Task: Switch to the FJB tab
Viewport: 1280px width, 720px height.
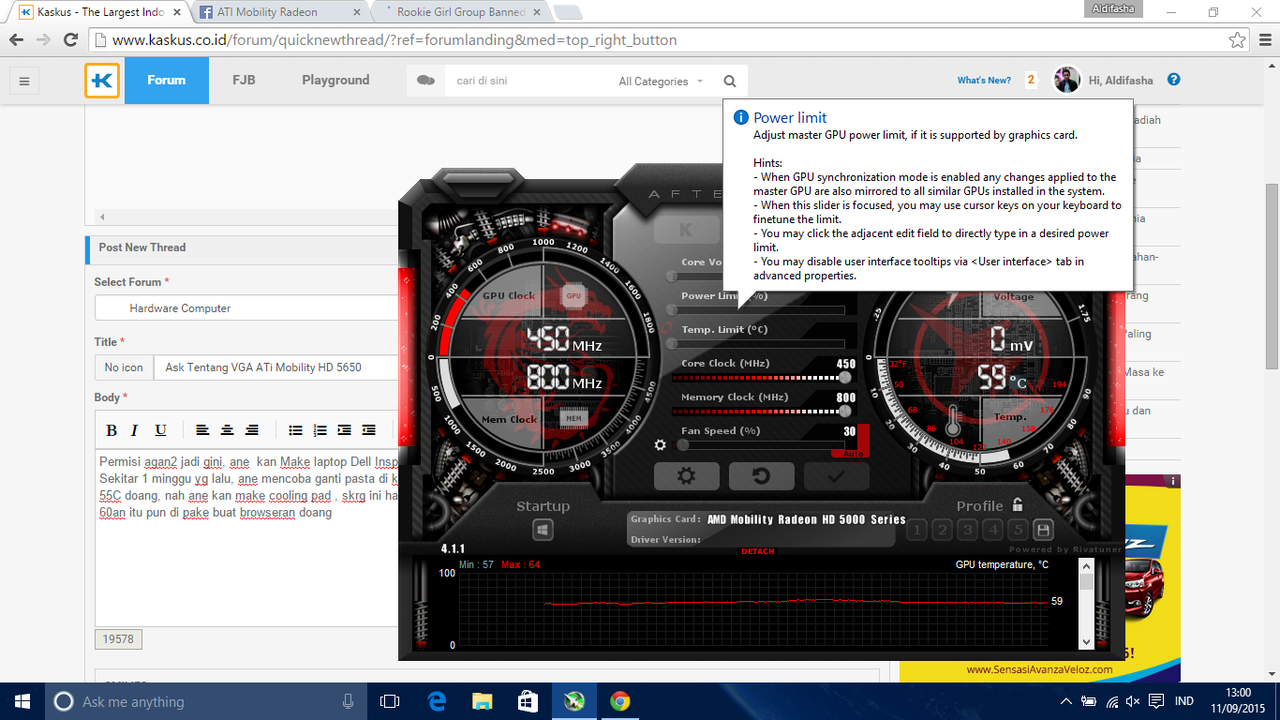Action: pyautogui.click(x=244, y=80)
